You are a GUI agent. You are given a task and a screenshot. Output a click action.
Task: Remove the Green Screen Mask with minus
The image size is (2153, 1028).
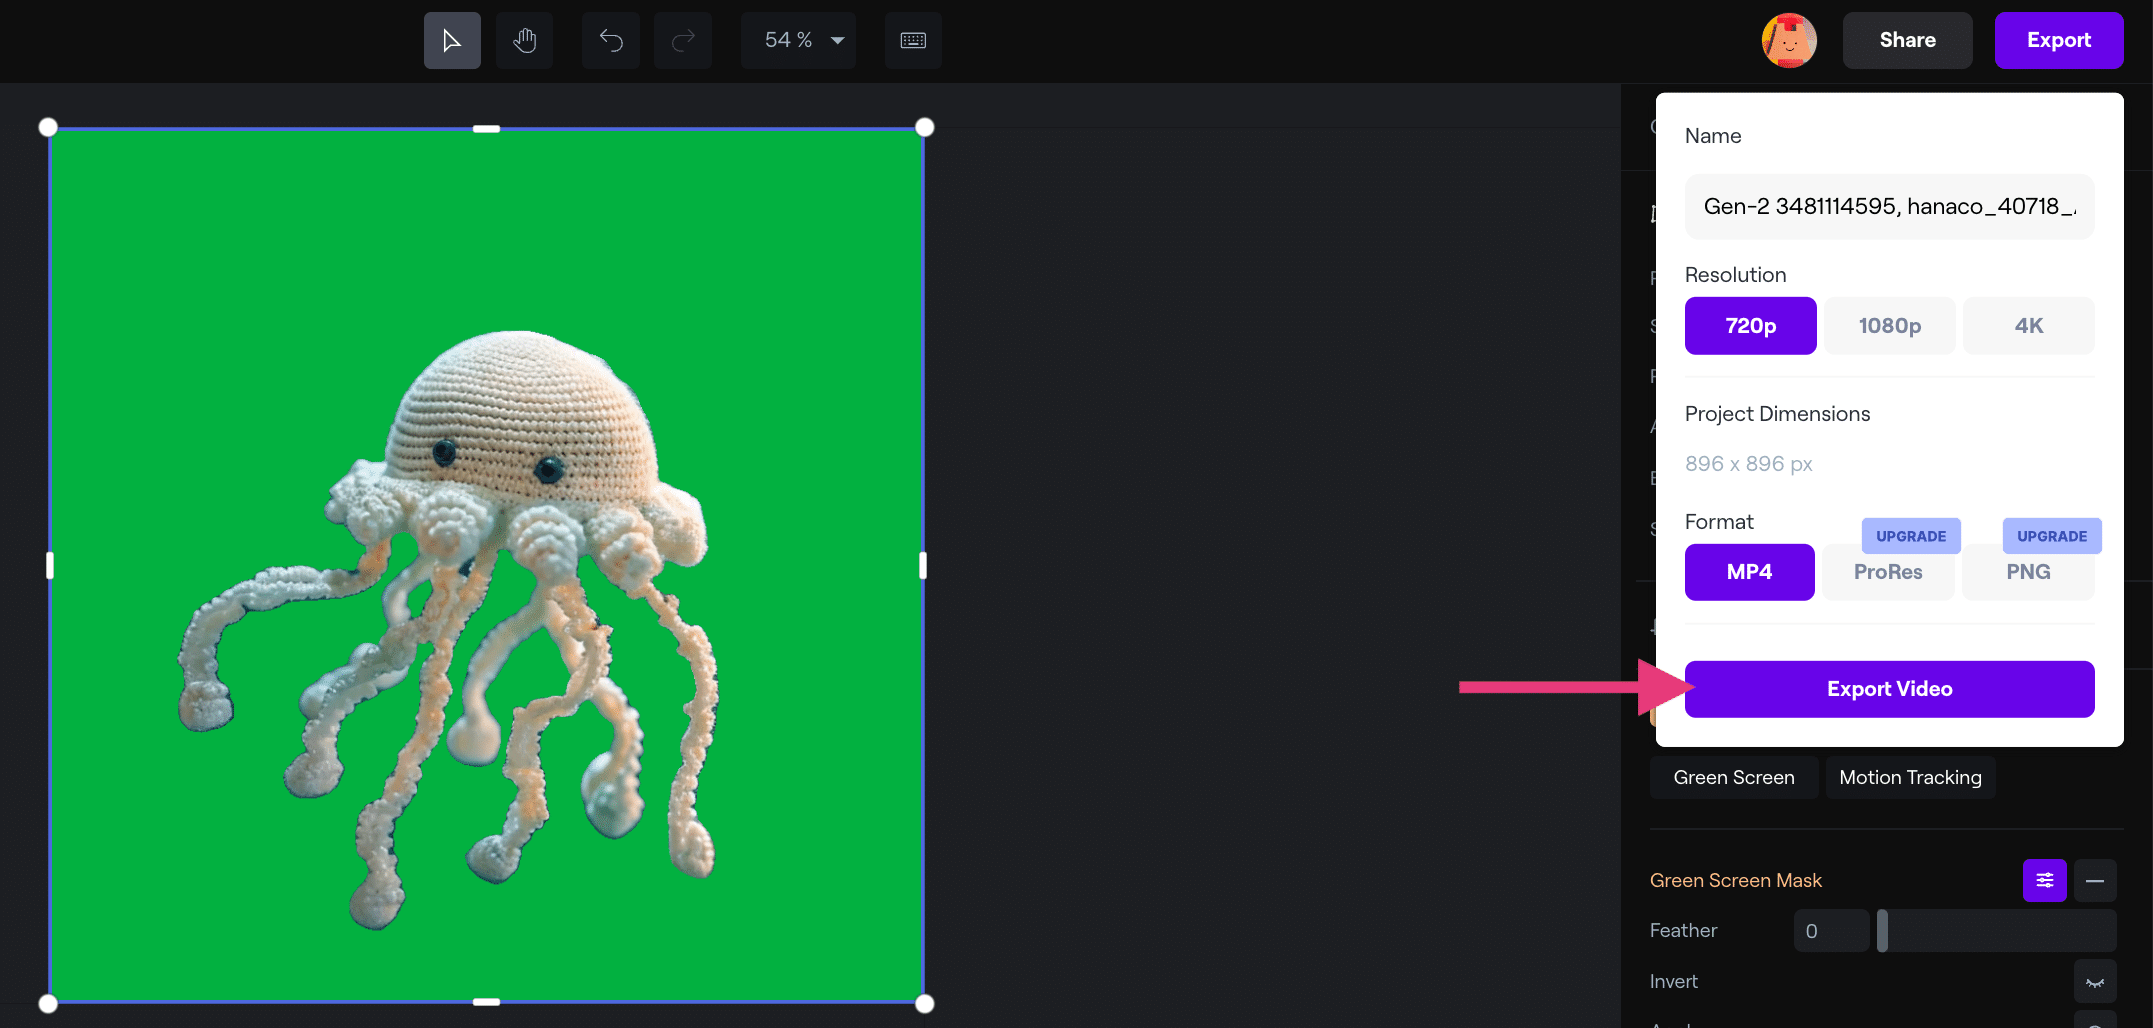[x=2095, y=880]
